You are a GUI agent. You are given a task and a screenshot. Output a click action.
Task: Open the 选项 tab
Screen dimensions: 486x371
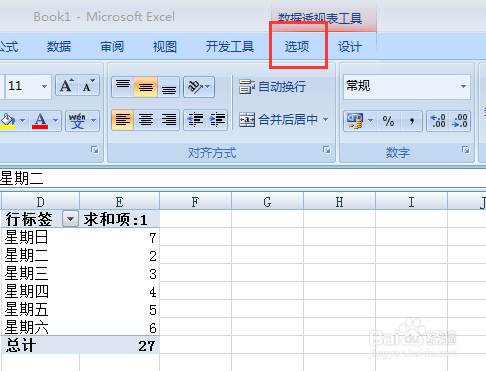(297, 47)
